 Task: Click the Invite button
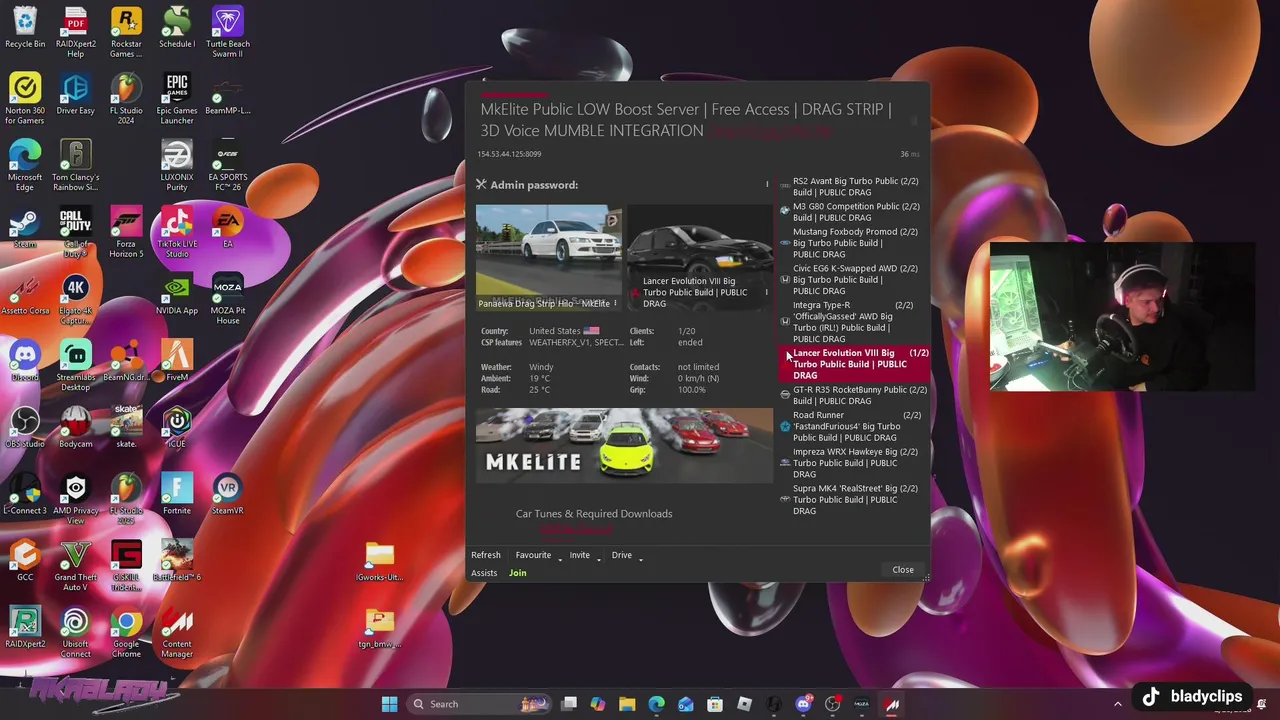coord(580,555)
